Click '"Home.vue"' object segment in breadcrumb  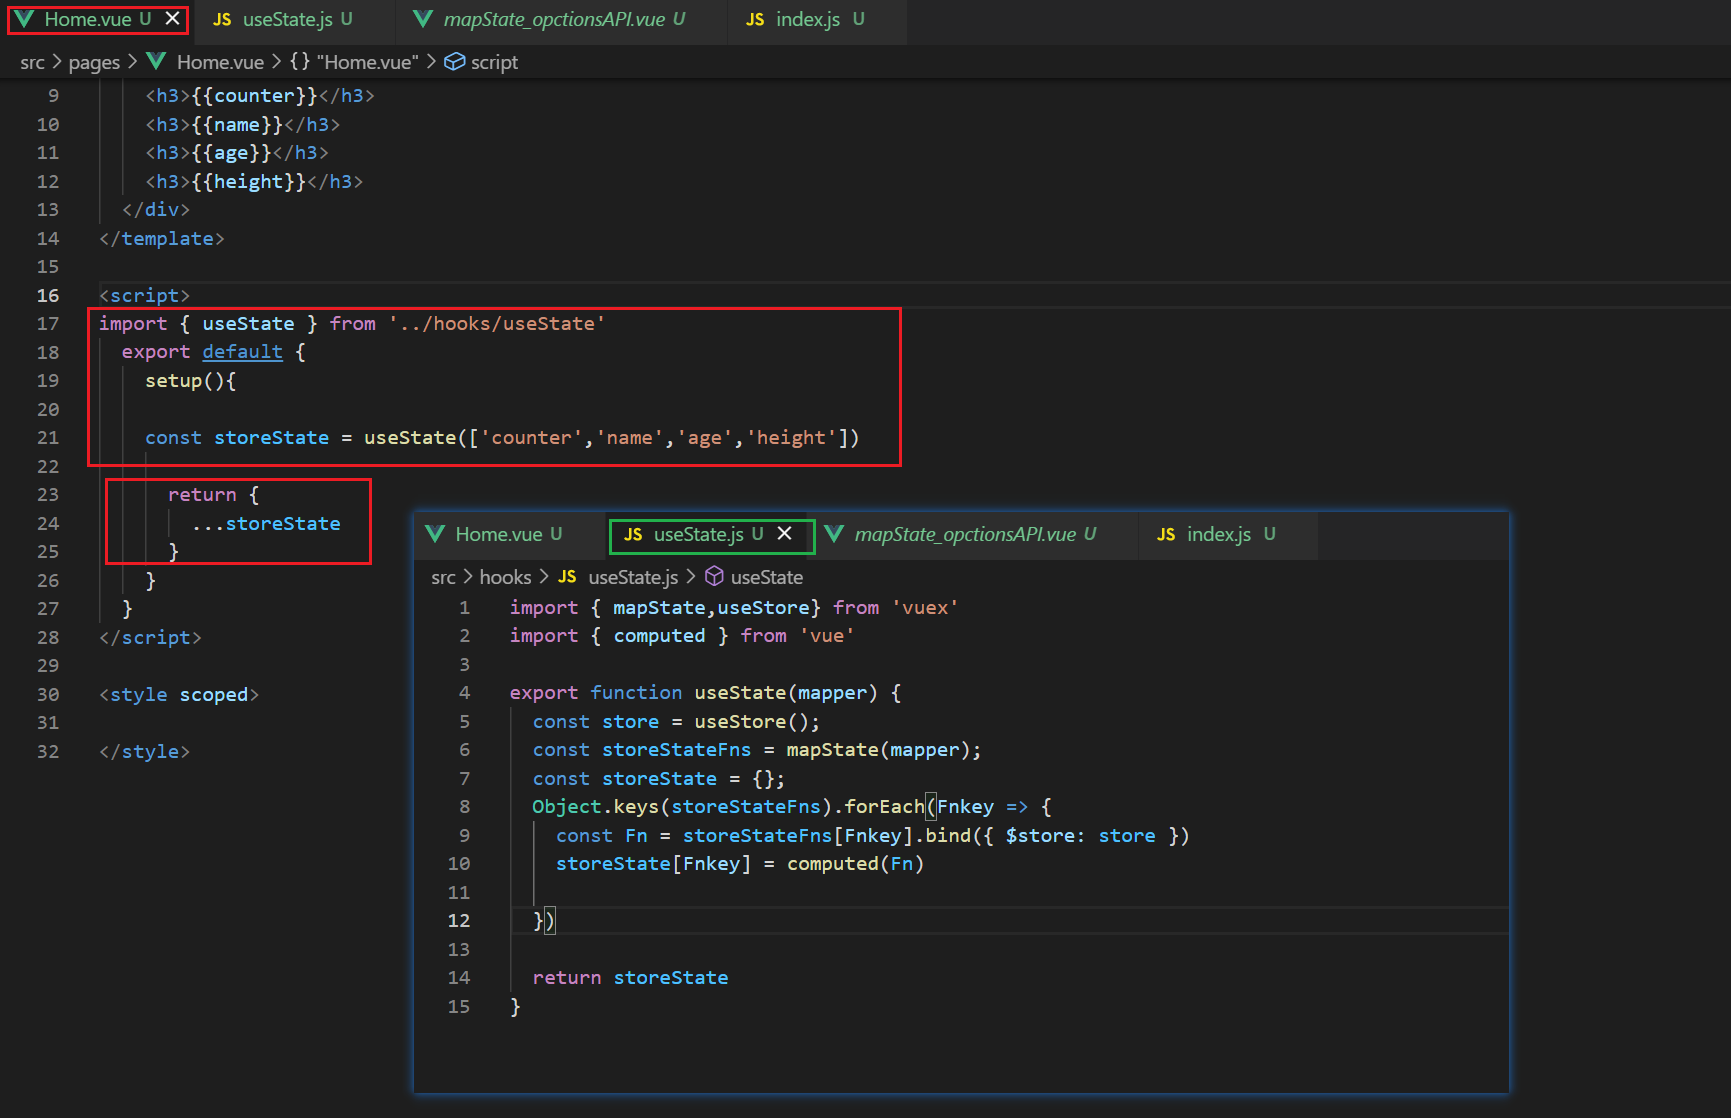pyautogui.click(x=368, y=62)
